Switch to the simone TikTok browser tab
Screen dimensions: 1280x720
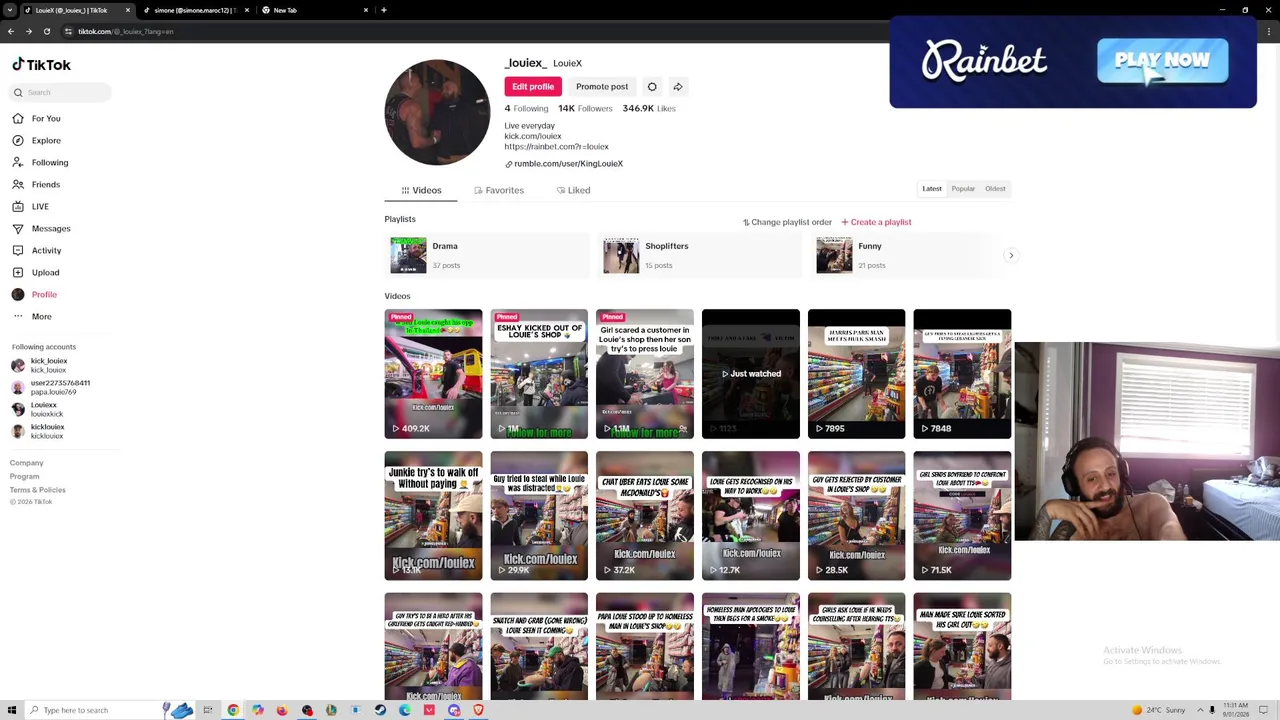click(x=195, y=10)
